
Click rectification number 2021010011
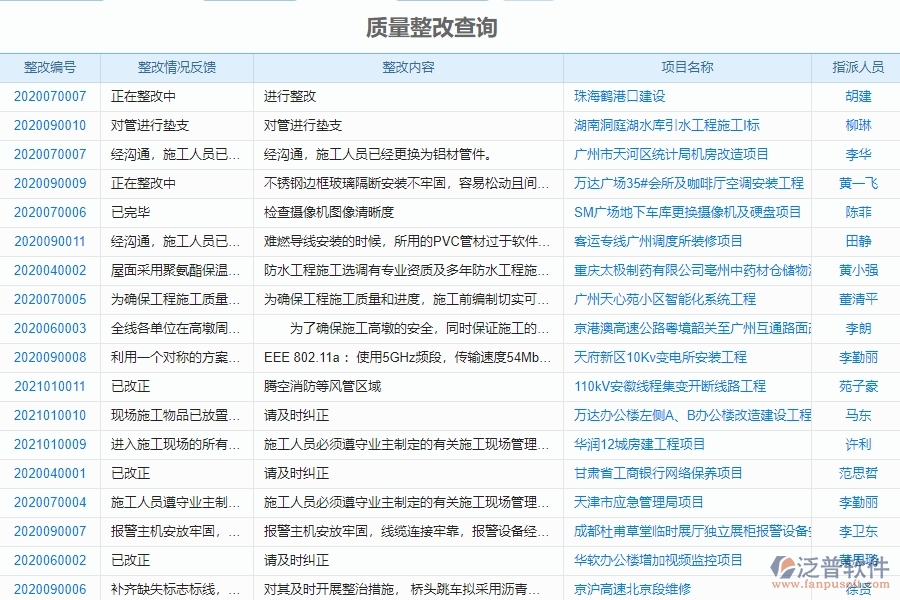coord(51,385)
